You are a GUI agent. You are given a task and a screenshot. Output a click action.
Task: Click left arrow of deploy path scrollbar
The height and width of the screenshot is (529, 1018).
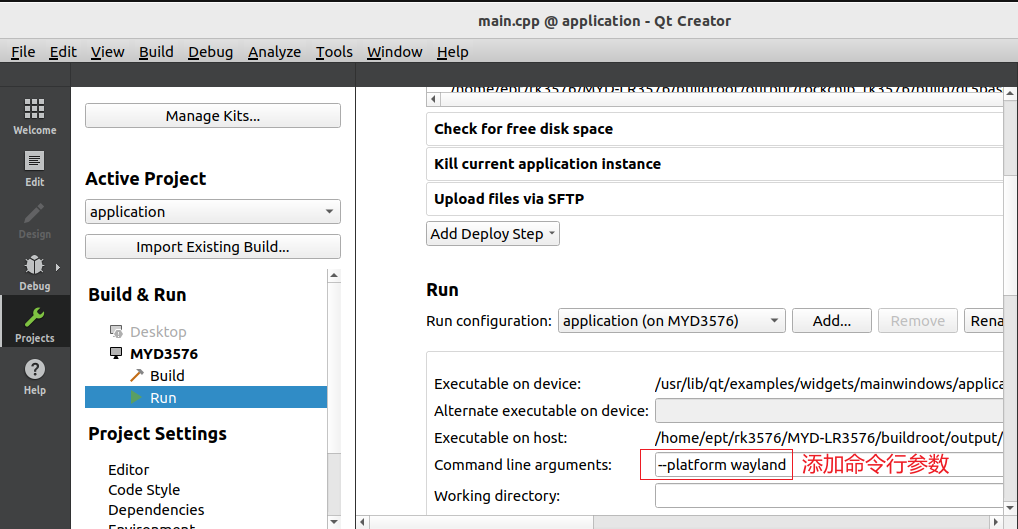click(434, 99)
